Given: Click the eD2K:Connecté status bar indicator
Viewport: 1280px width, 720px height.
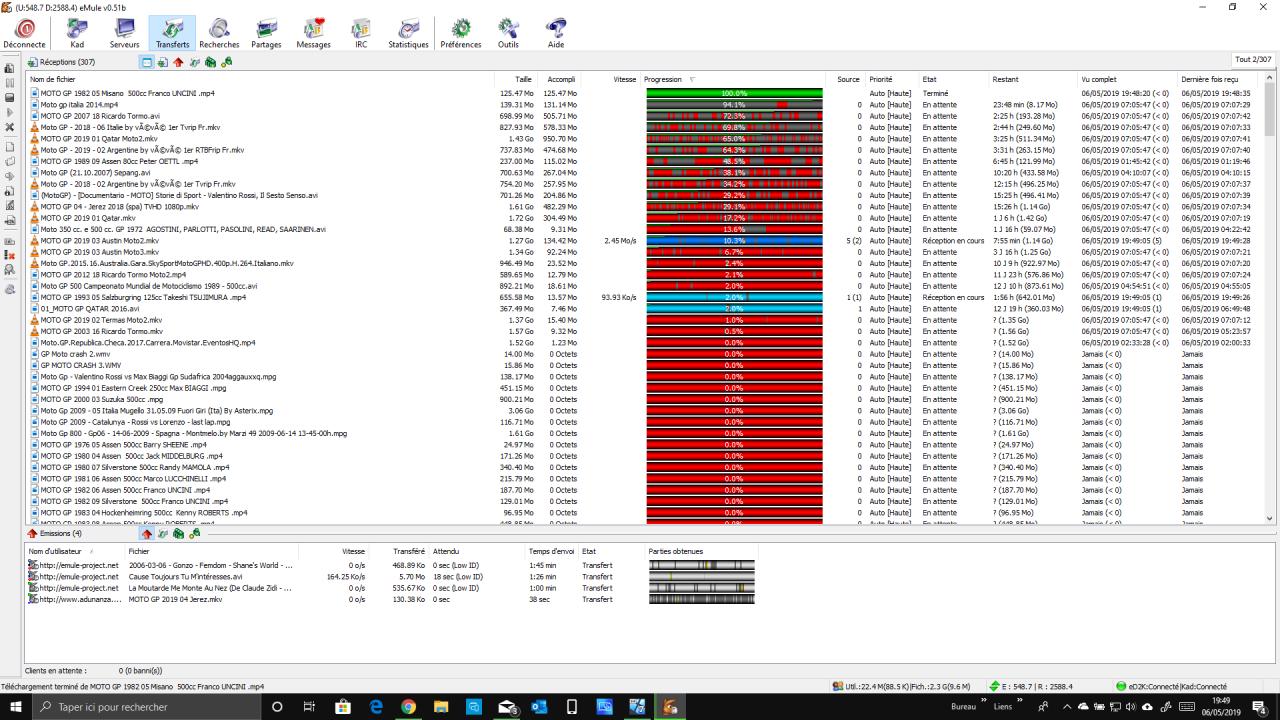Looking at the screenshot, I should [1172, 687].
